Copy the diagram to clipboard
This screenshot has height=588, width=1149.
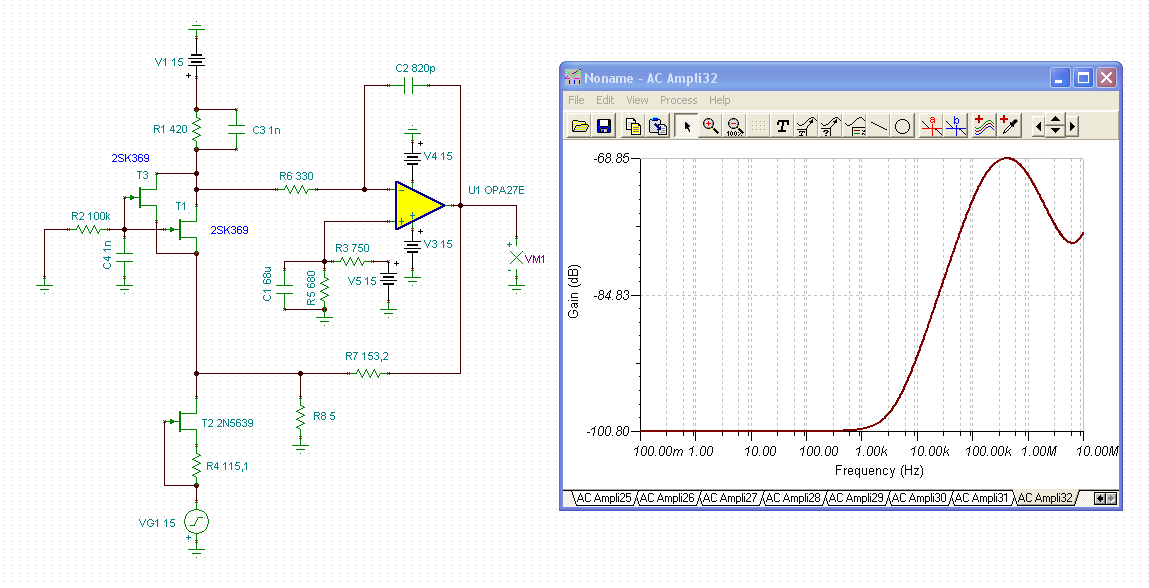coord(633,126)
